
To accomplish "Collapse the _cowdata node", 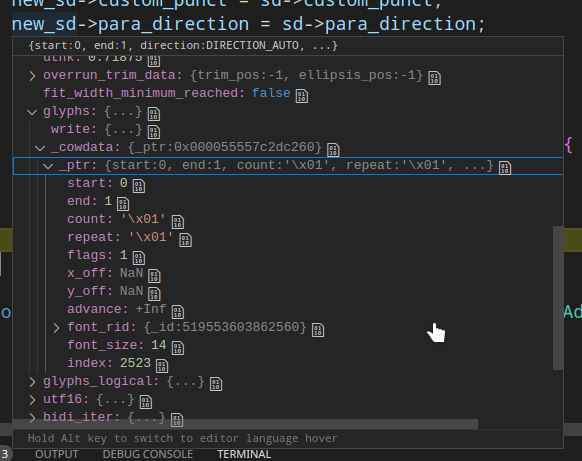I will (x=40, y=148).
